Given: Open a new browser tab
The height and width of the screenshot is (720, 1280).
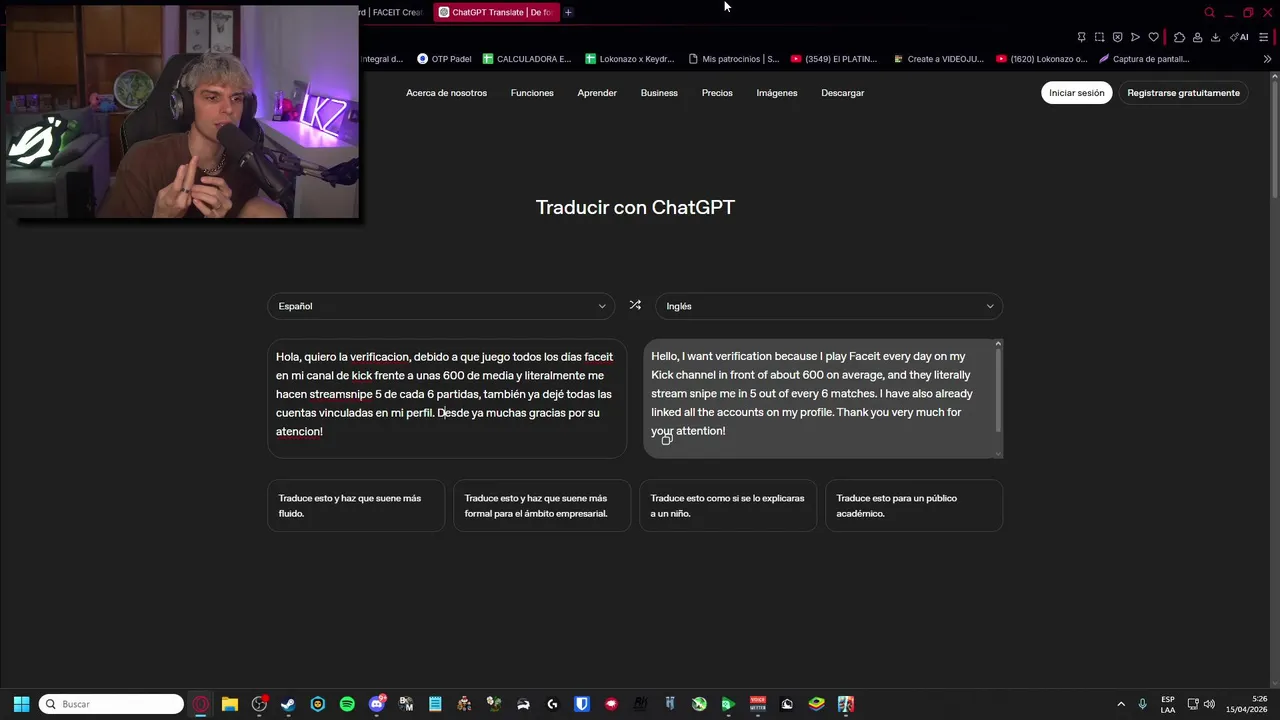Looking at the screenshot, I should [x=568, y=12].
